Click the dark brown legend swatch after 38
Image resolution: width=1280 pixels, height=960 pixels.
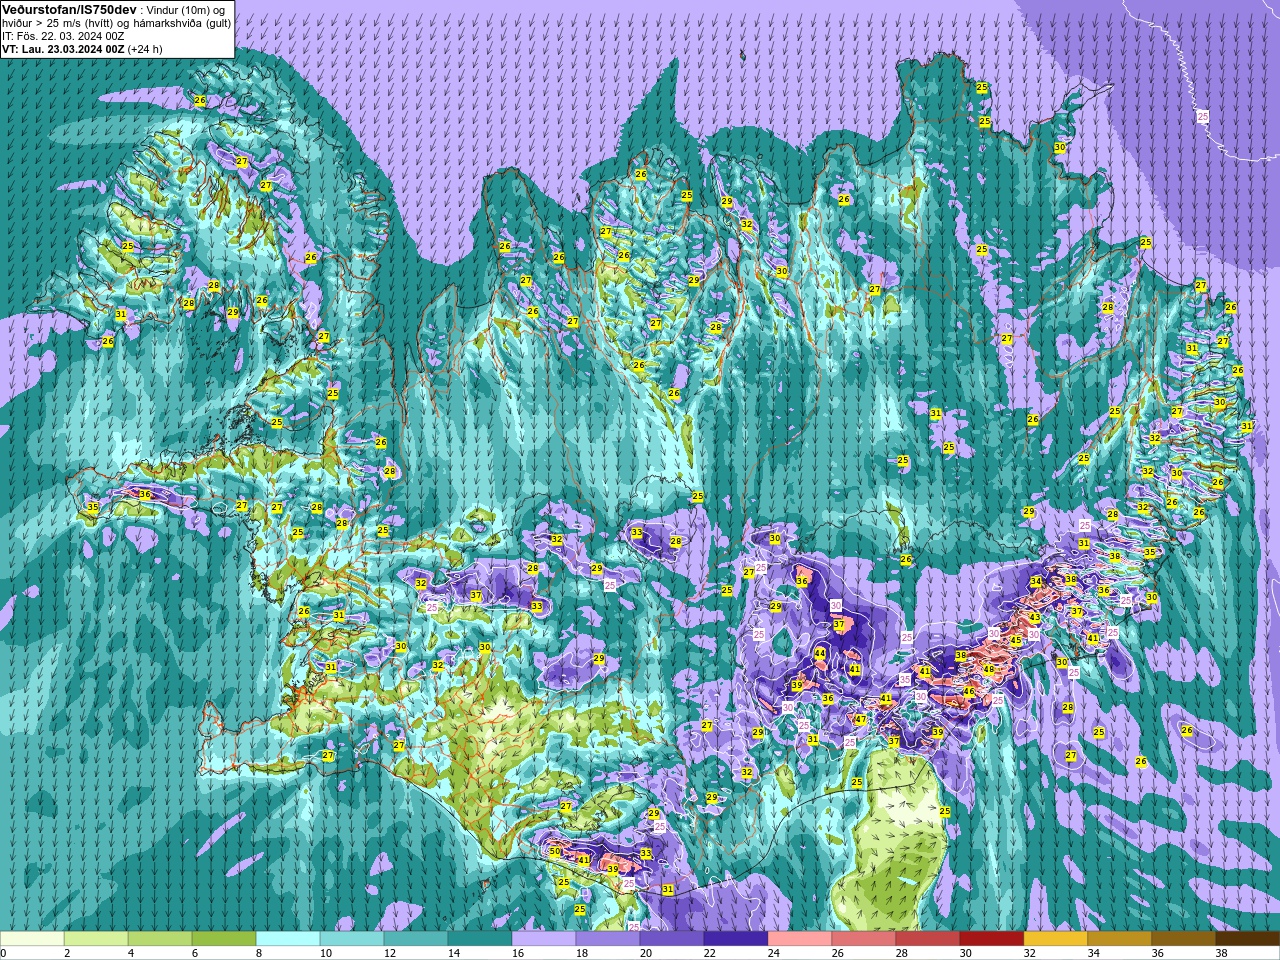click(1248, 939)
